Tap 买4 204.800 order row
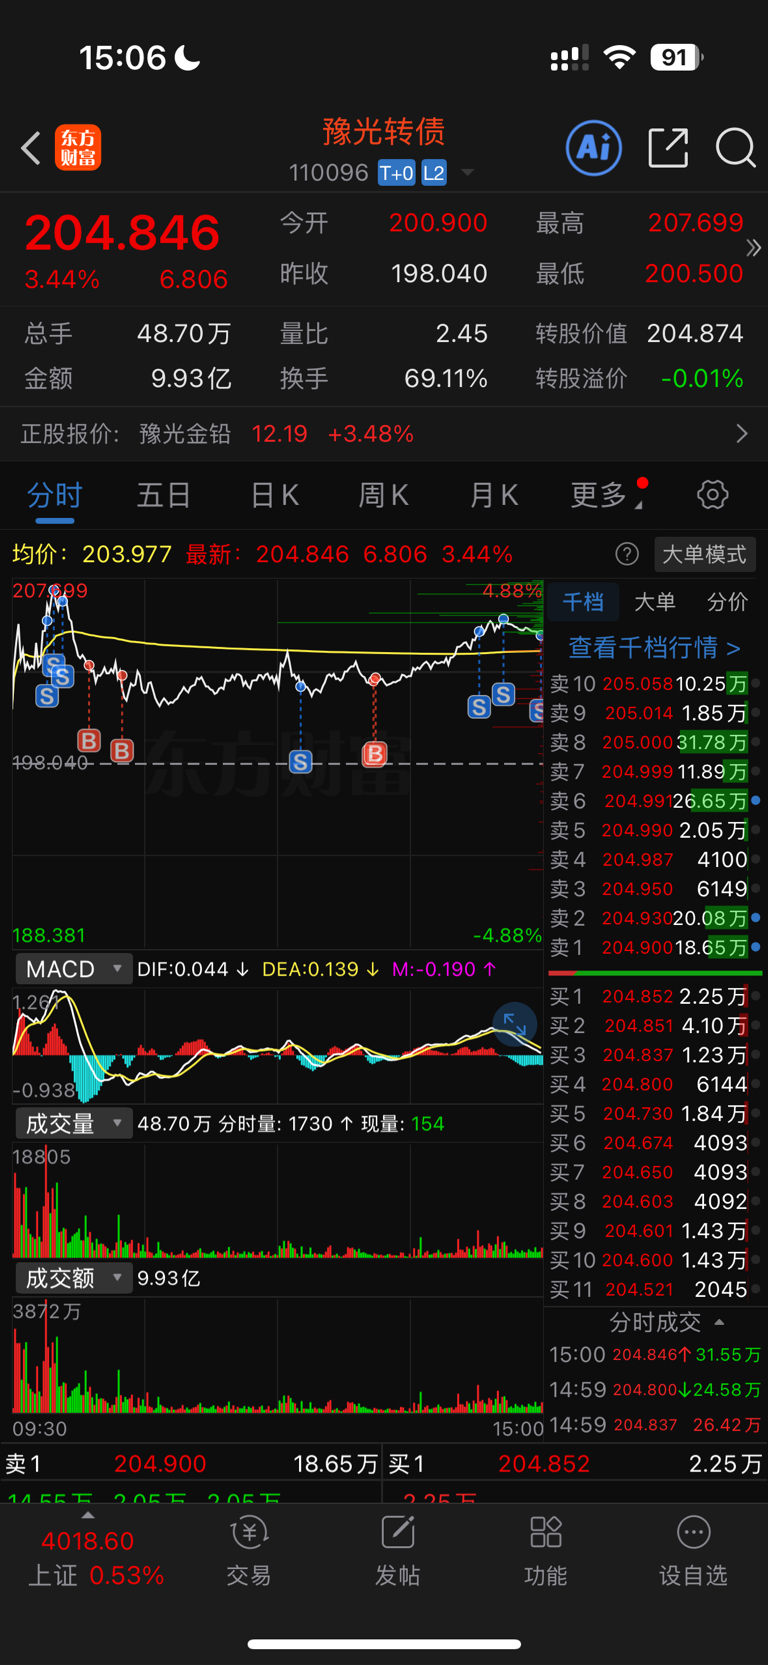Screen dimensions: 769x1665 655,1084
